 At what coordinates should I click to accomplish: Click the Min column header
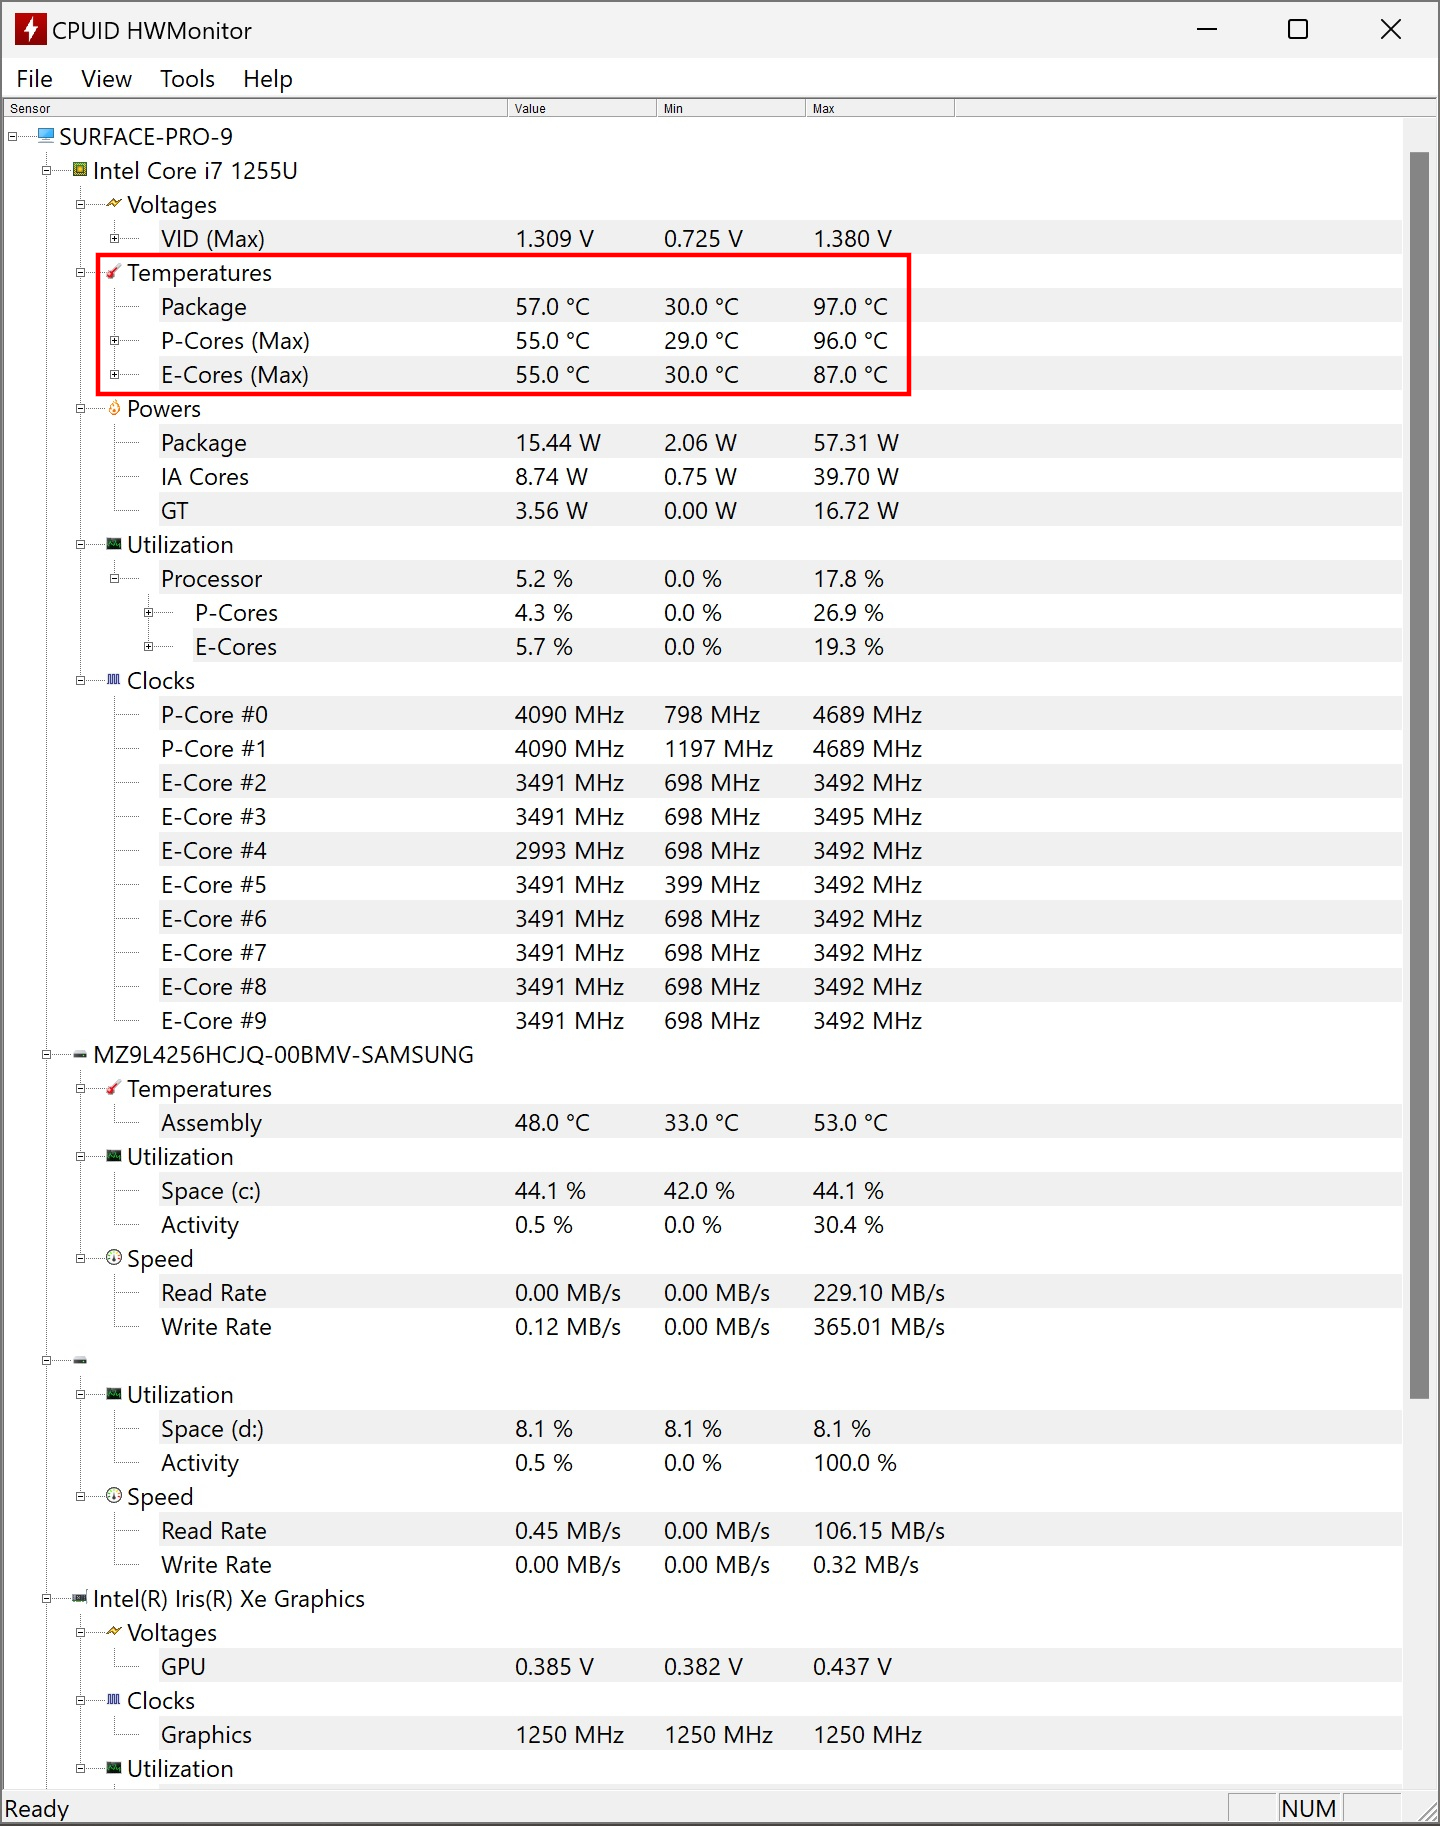point(731,108)
